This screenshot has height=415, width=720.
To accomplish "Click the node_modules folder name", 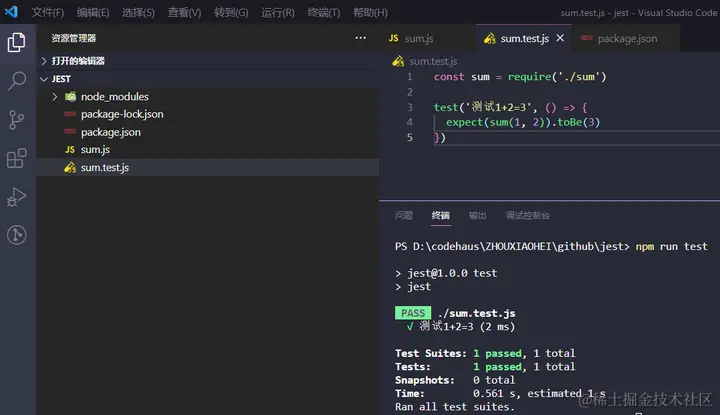I will (x=115, y=96).
